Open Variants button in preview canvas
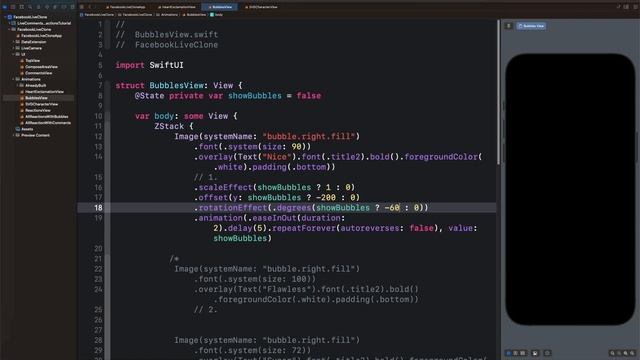 tap(523, 353)
